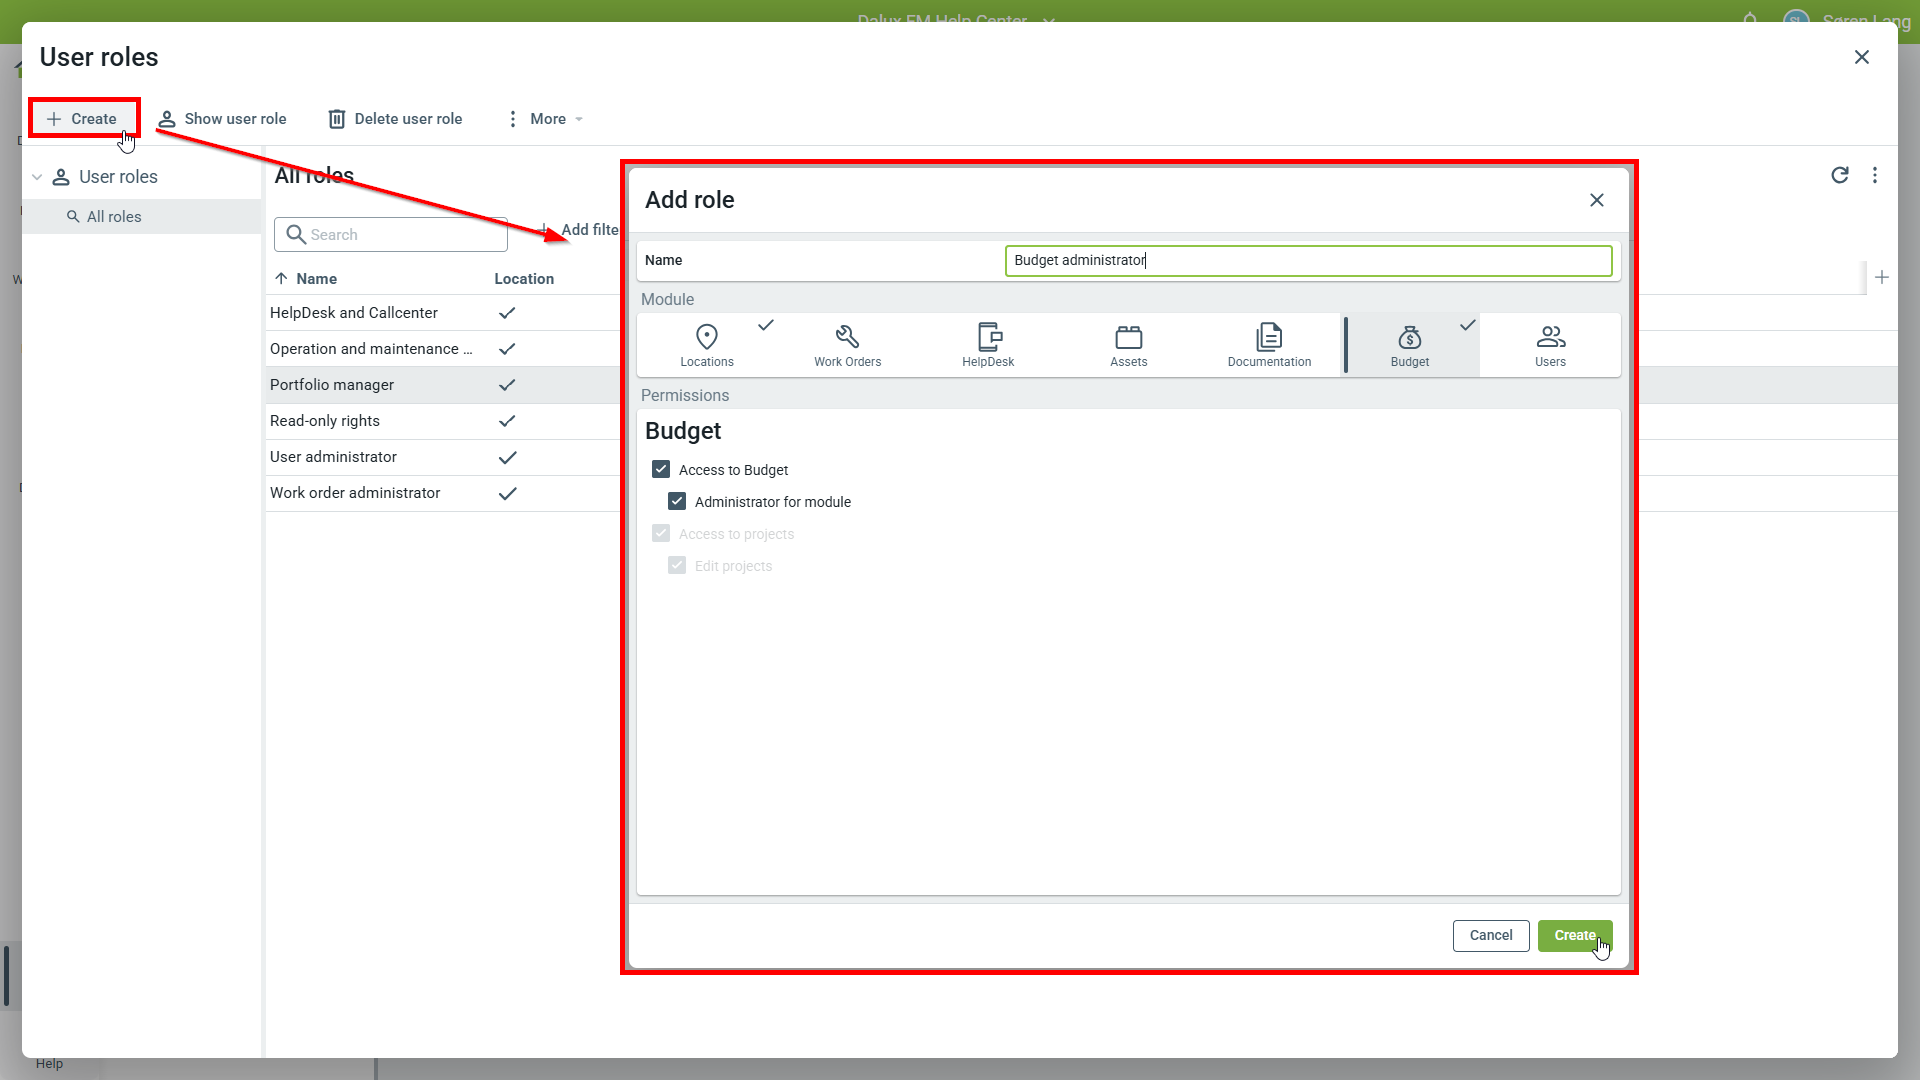The height and width of the screenshot is (1080, 1920).
Task: Select All roles in sidebar
Action: 114,217
